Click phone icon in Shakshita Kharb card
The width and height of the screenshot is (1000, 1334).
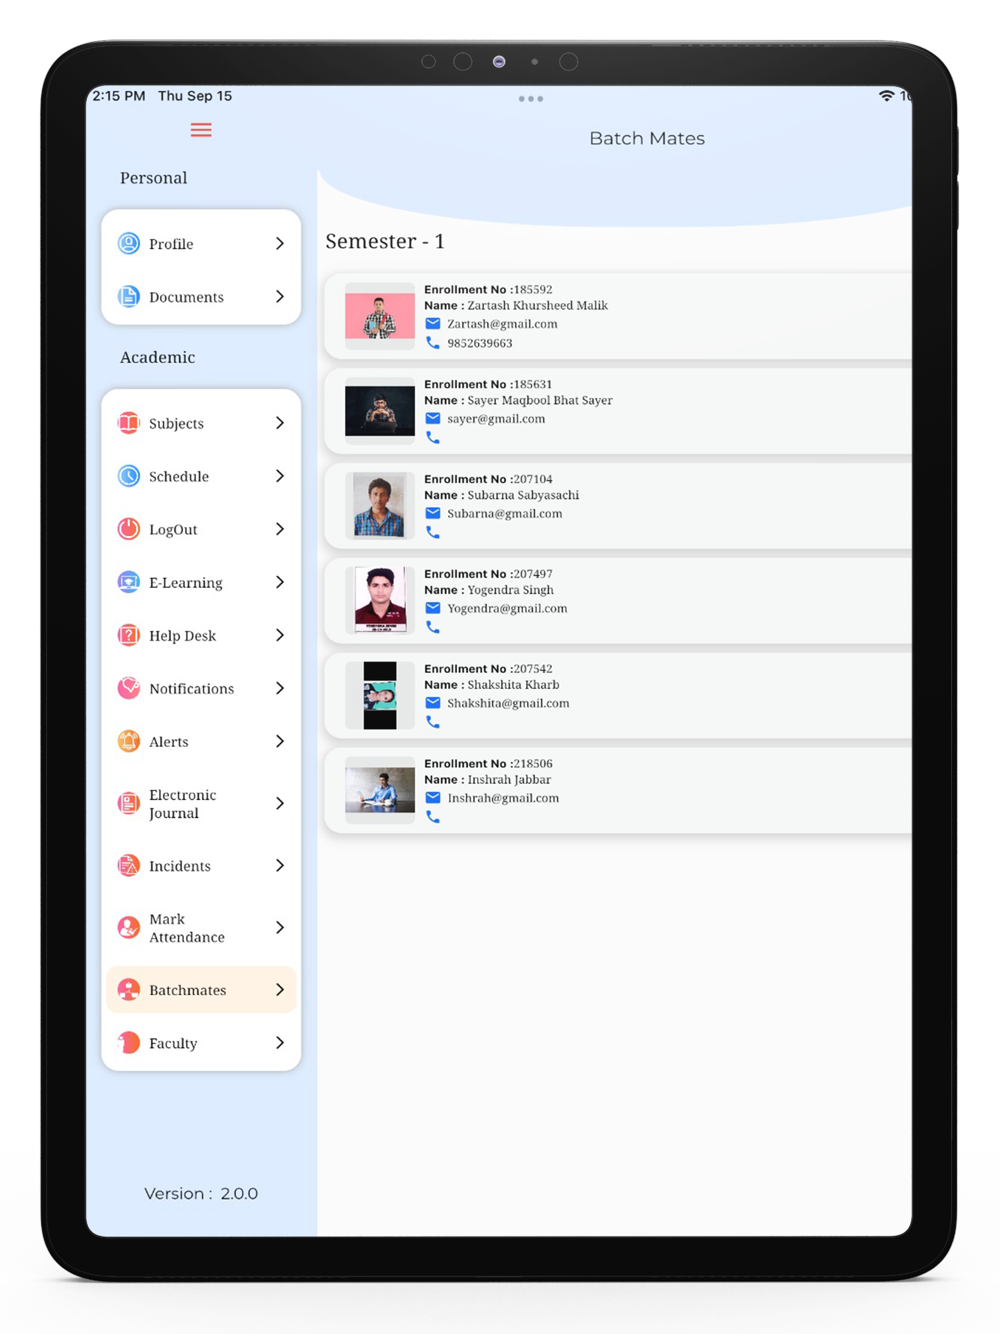(x=433, y=721)
